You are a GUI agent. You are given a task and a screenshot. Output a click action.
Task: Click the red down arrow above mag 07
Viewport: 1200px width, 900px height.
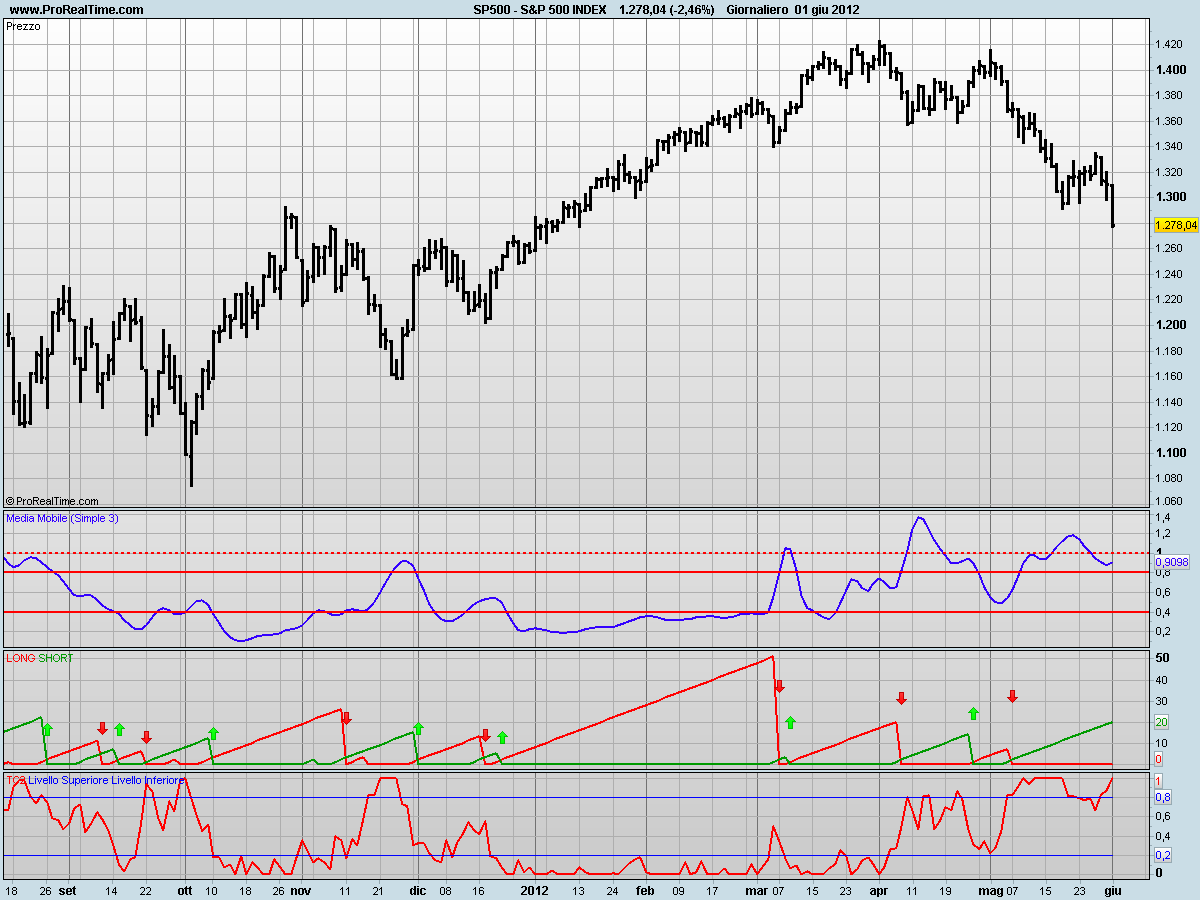point(1012,696)
